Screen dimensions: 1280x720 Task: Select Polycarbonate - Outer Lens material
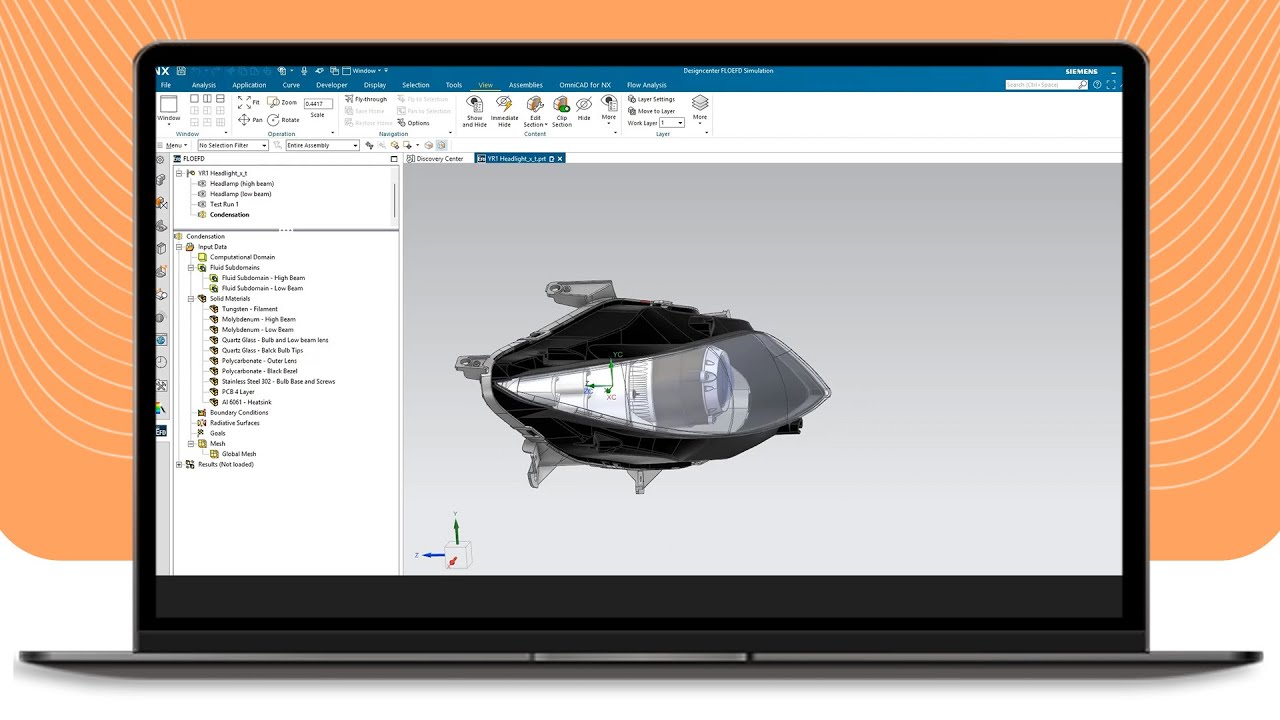(259, 361)
